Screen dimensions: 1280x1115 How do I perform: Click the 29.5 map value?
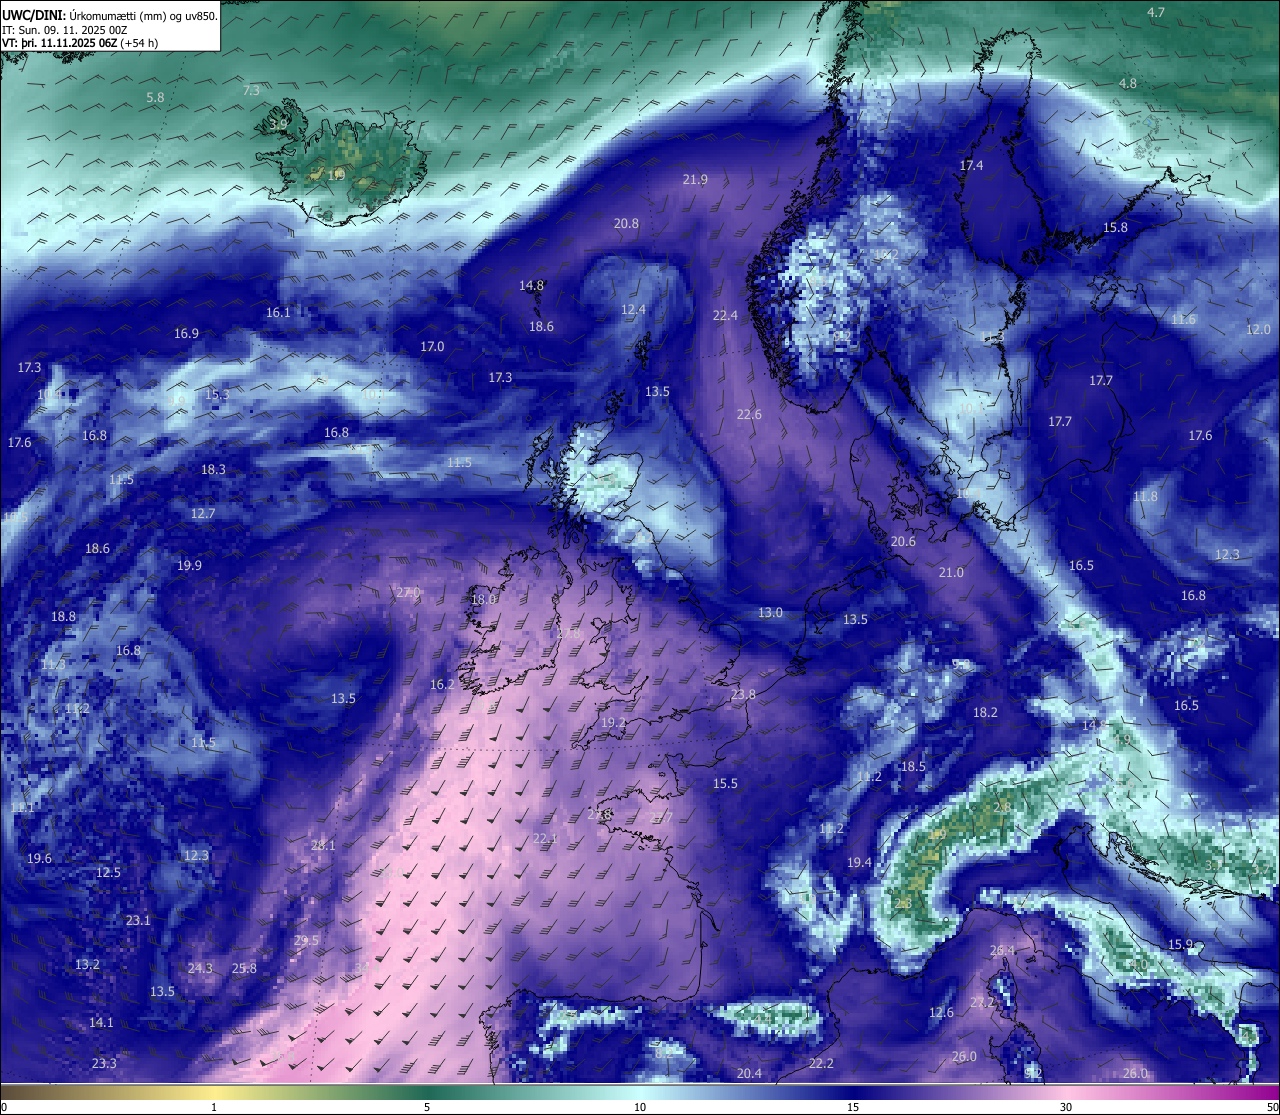tap(306, 941)
